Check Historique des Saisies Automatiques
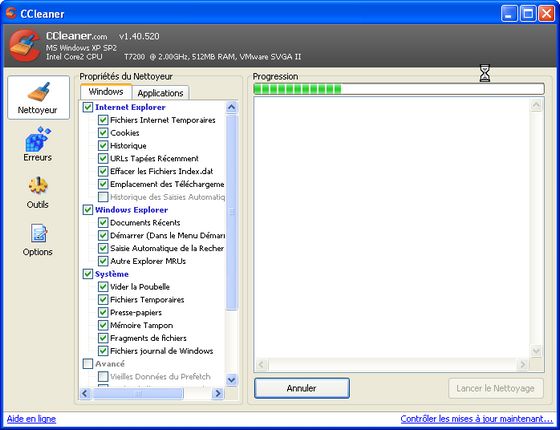This screenshot has height=430, width=560. [103, 197]
